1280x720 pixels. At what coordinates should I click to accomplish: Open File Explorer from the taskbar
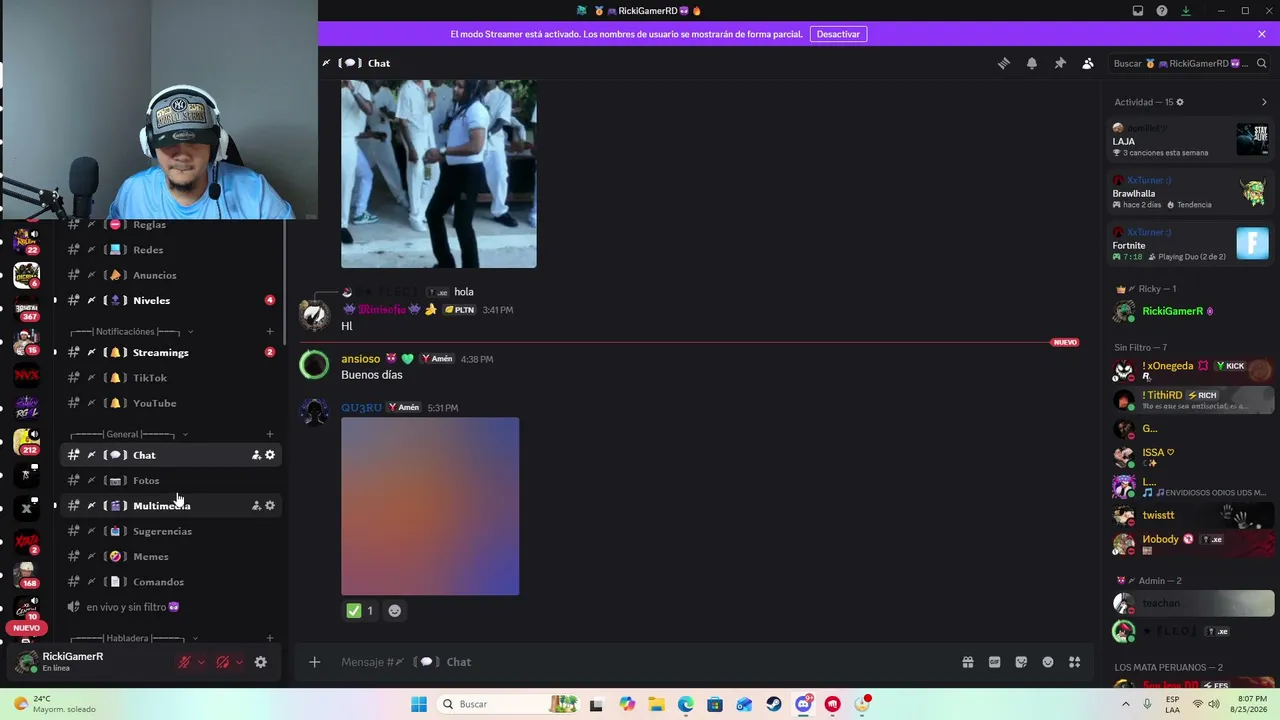point(656,704)
